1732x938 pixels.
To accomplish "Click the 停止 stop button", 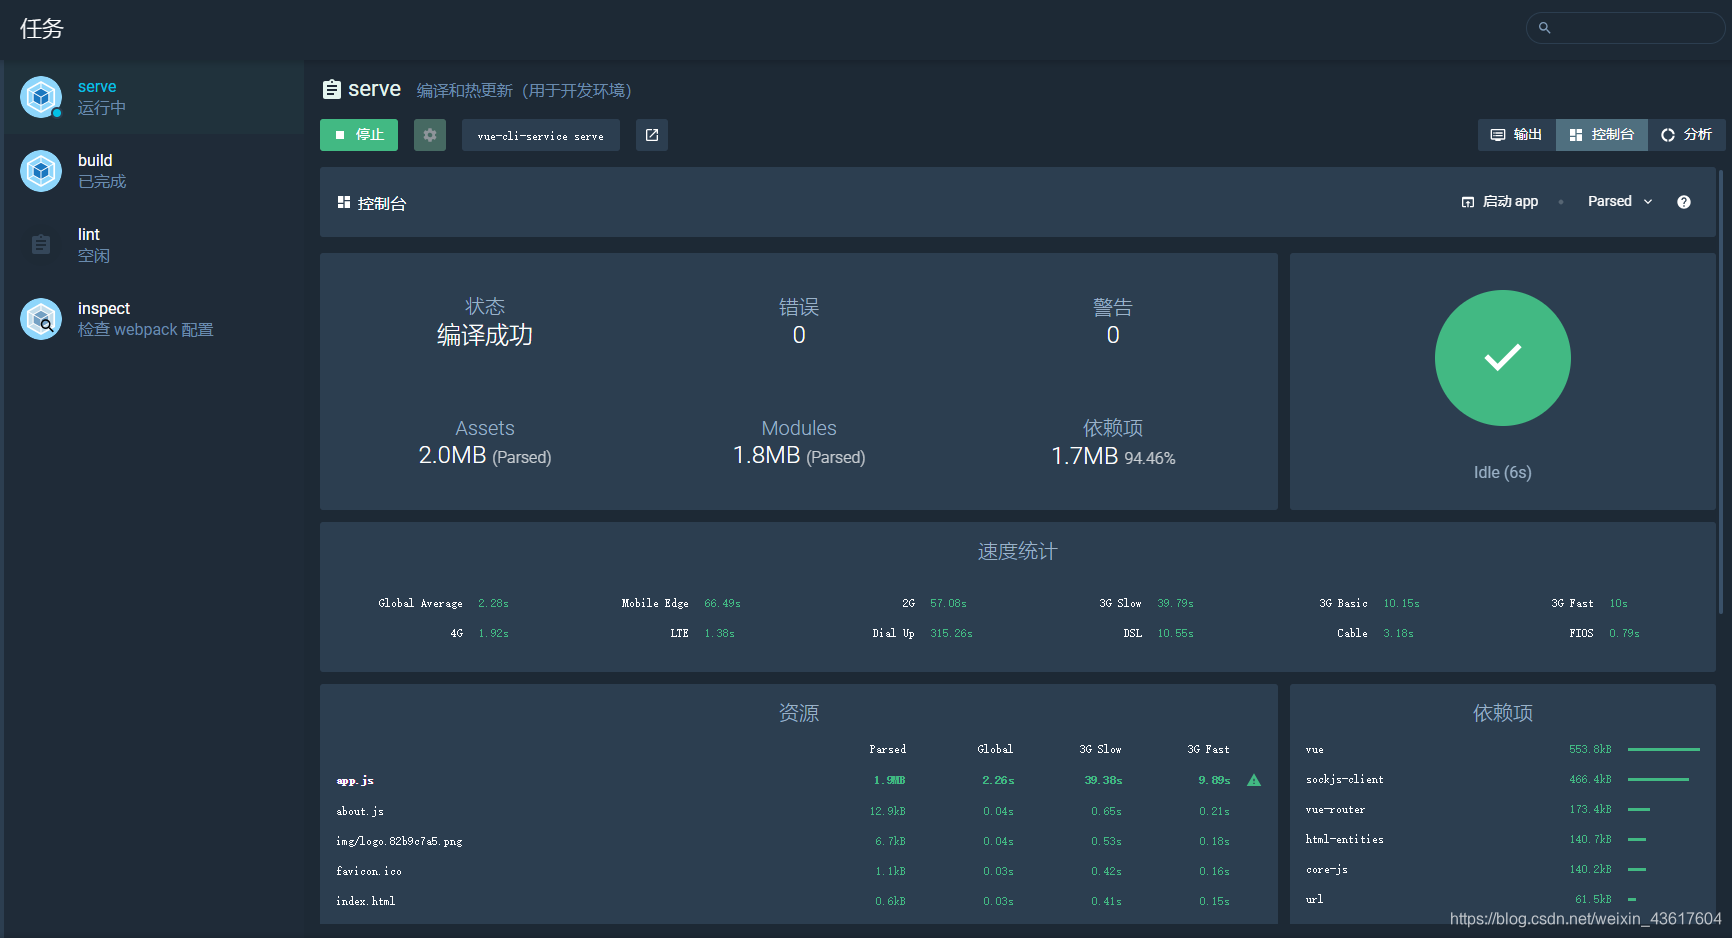I will tap(359, 135).
